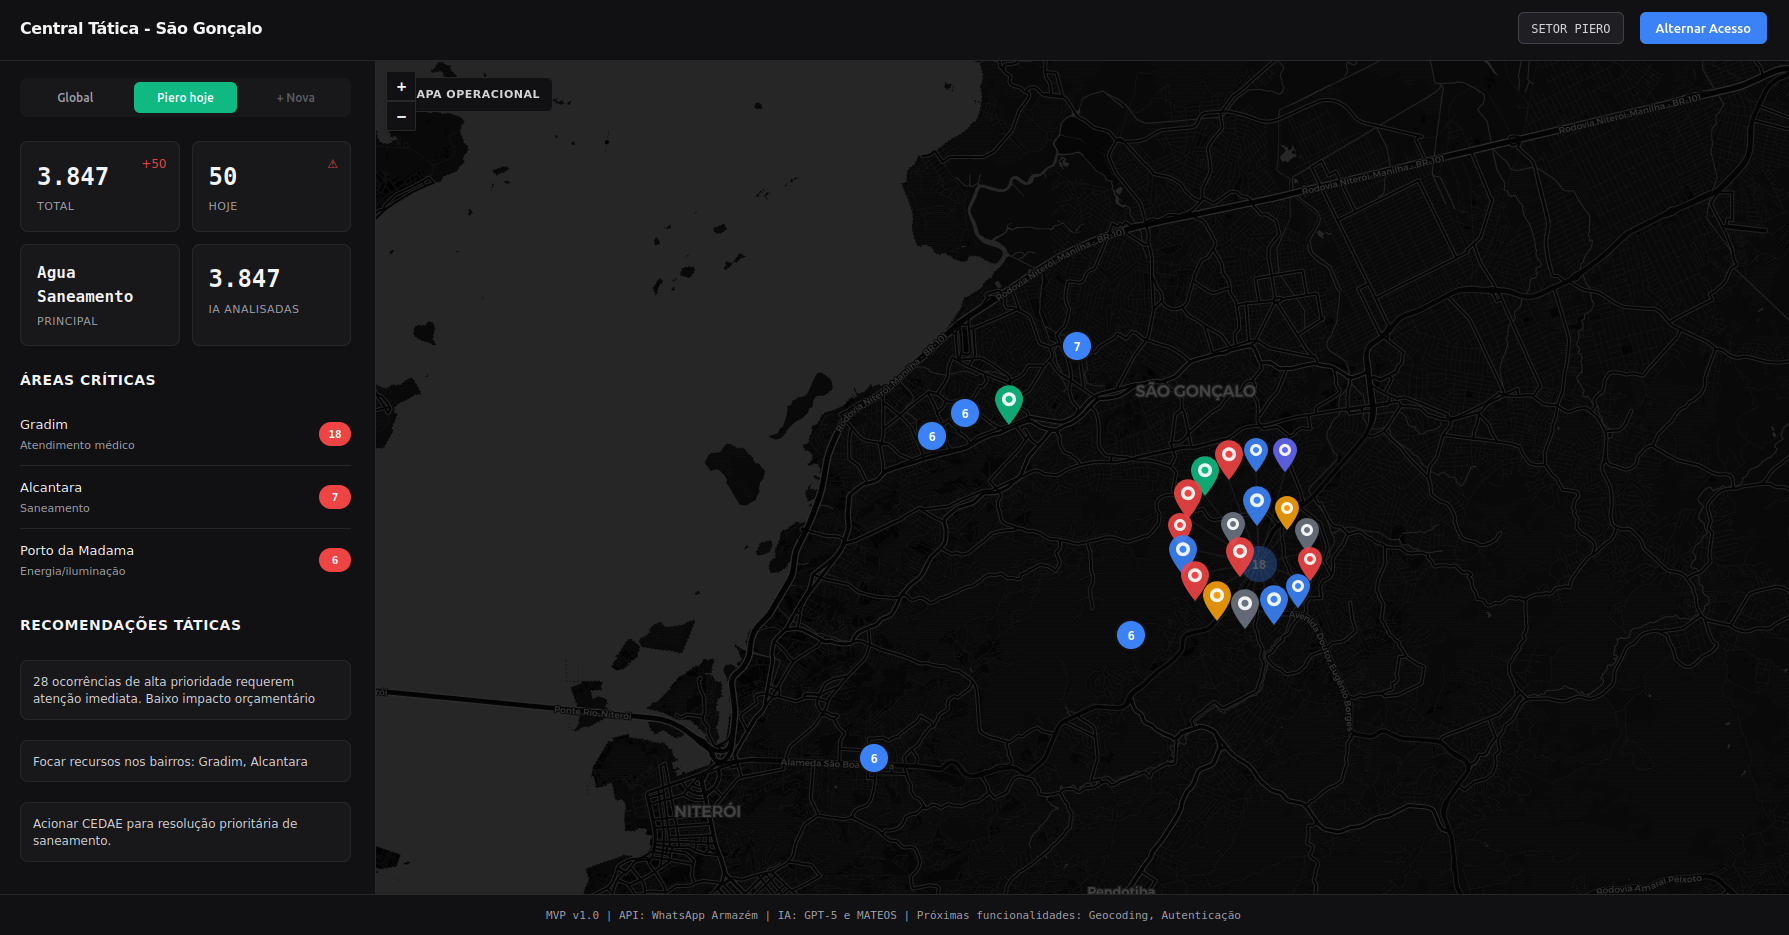Open the 3.847 IA ANALISADAS card
This screenshot has width=1789, height=935.
coord(271,295)
